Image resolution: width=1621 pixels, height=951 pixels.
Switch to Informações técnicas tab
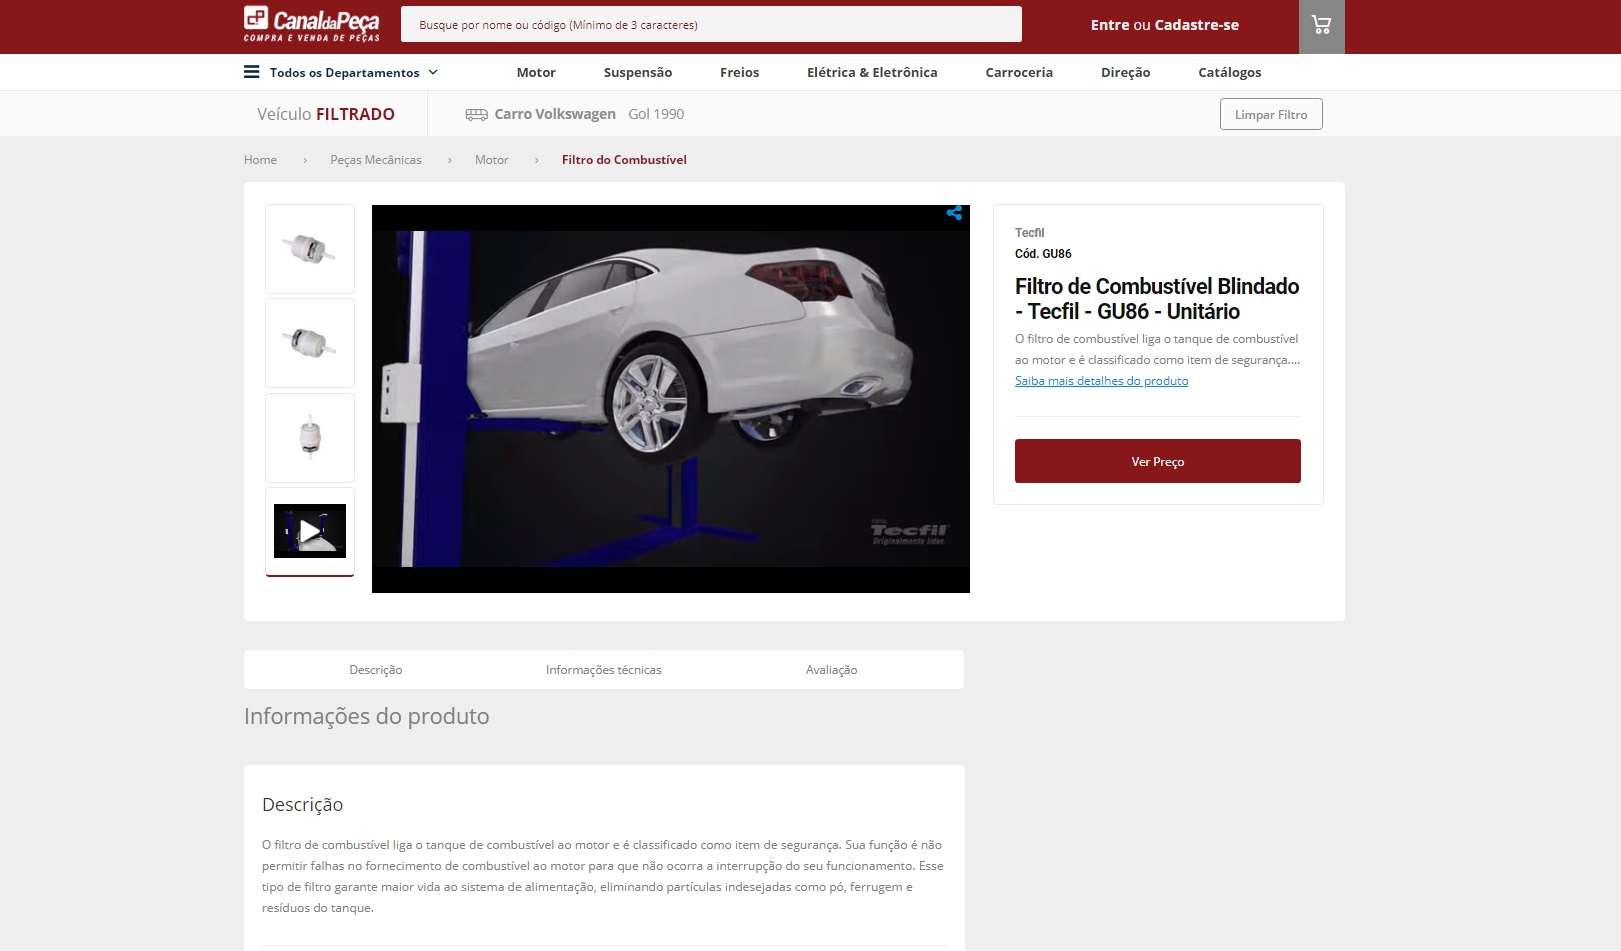click(603, 670)
